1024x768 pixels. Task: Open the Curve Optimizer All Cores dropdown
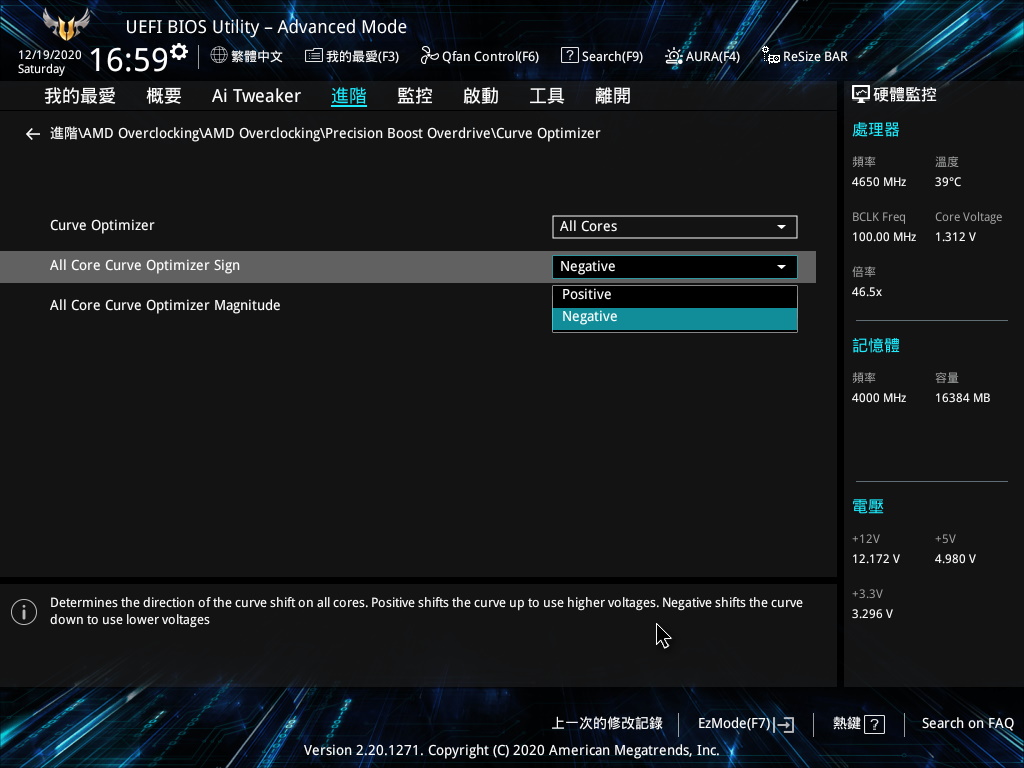675,227
